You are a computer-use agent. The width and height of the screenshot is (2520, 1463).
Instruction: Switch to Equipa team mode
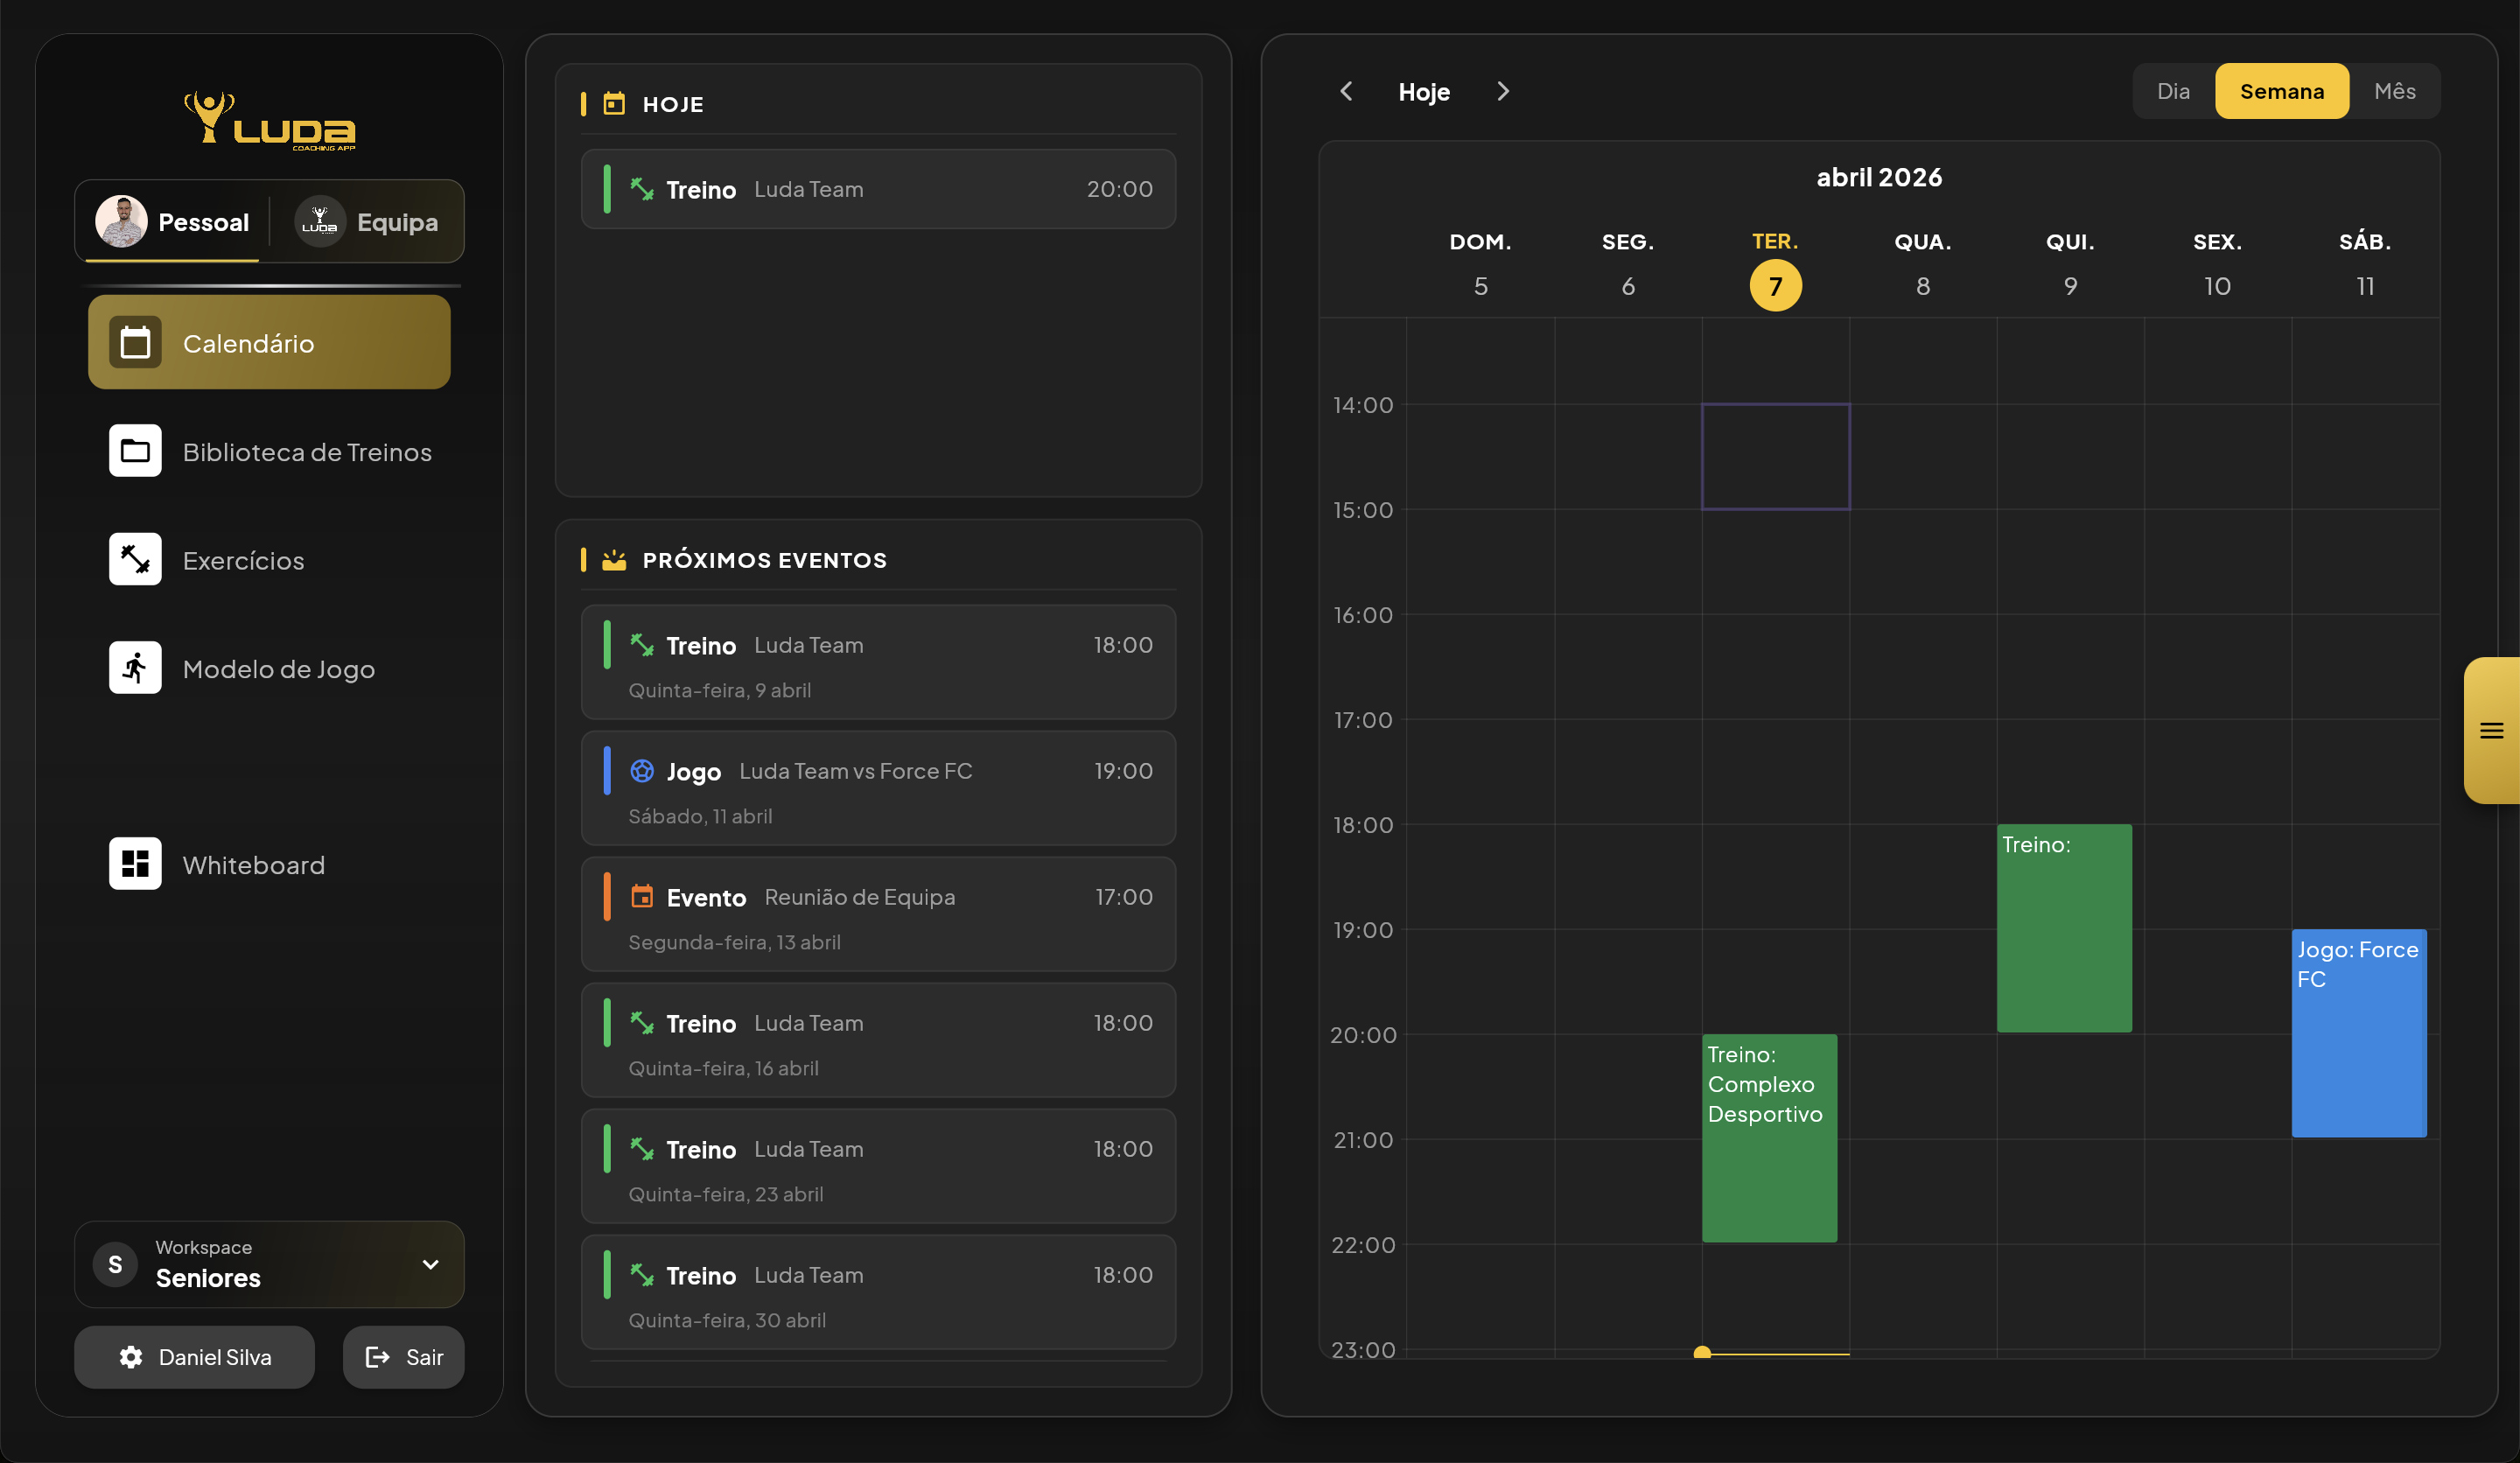coord(367,222)
